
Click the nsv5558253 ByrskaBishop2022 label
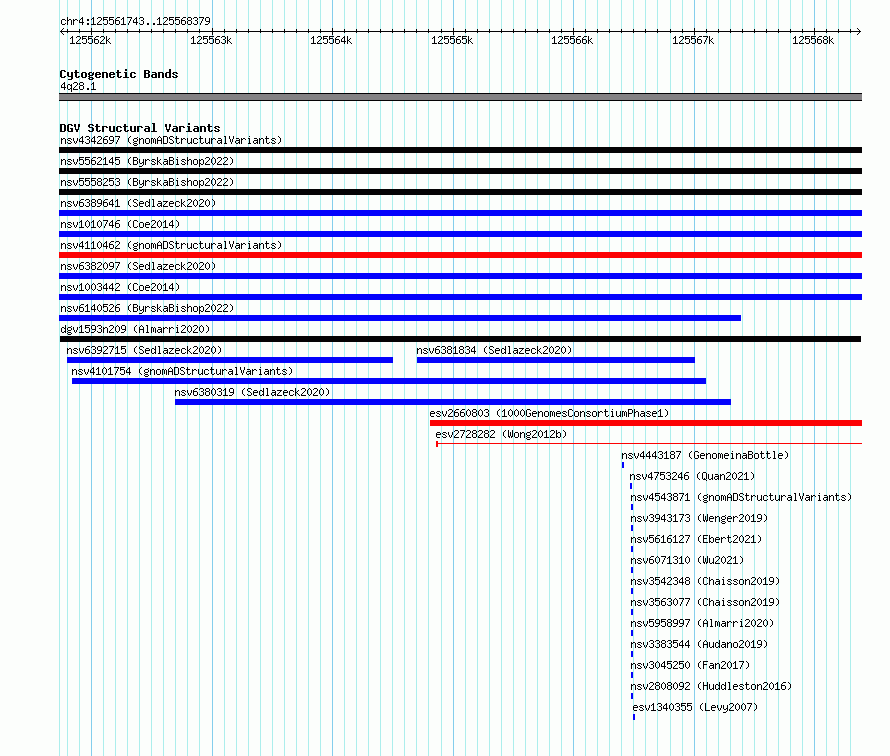click(x=147, y=182)
